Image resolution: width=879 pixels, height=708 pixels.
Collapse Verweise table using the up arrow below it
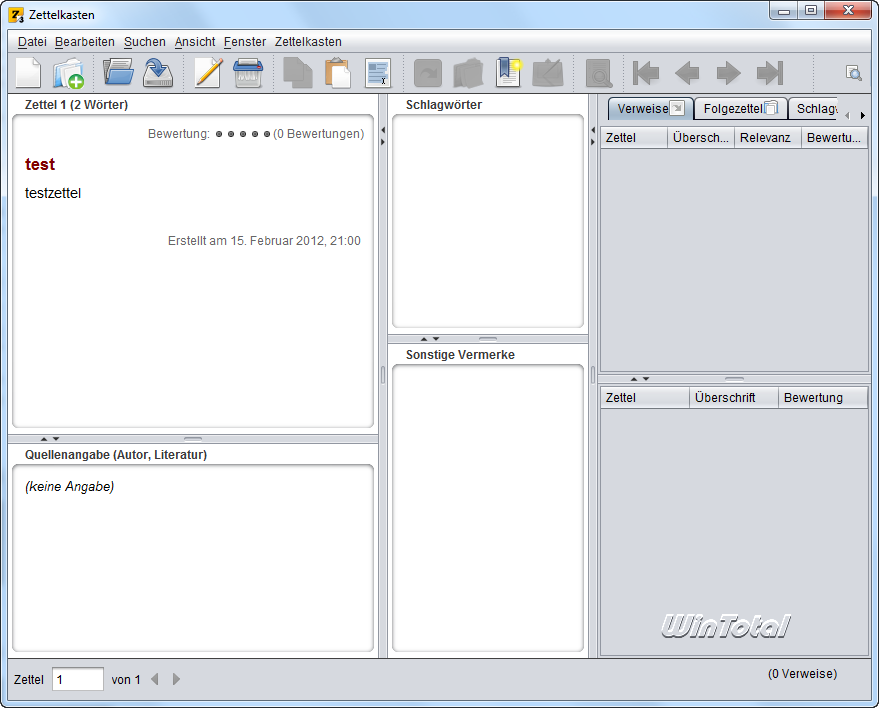pyautogui.click(x=634, y=379)
